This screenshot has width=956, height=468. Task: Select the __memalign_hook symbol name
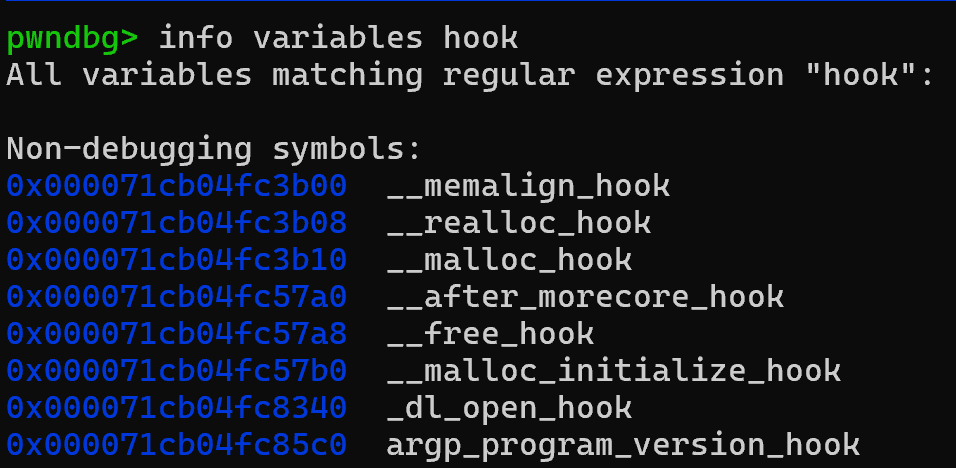(x=528, y=186)
